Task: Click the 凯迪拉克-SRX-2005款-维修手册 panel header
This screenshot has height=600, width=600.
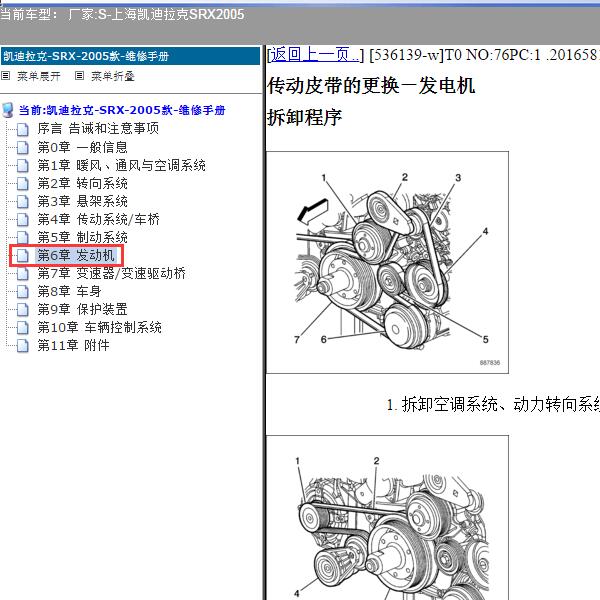Action: 130,56
